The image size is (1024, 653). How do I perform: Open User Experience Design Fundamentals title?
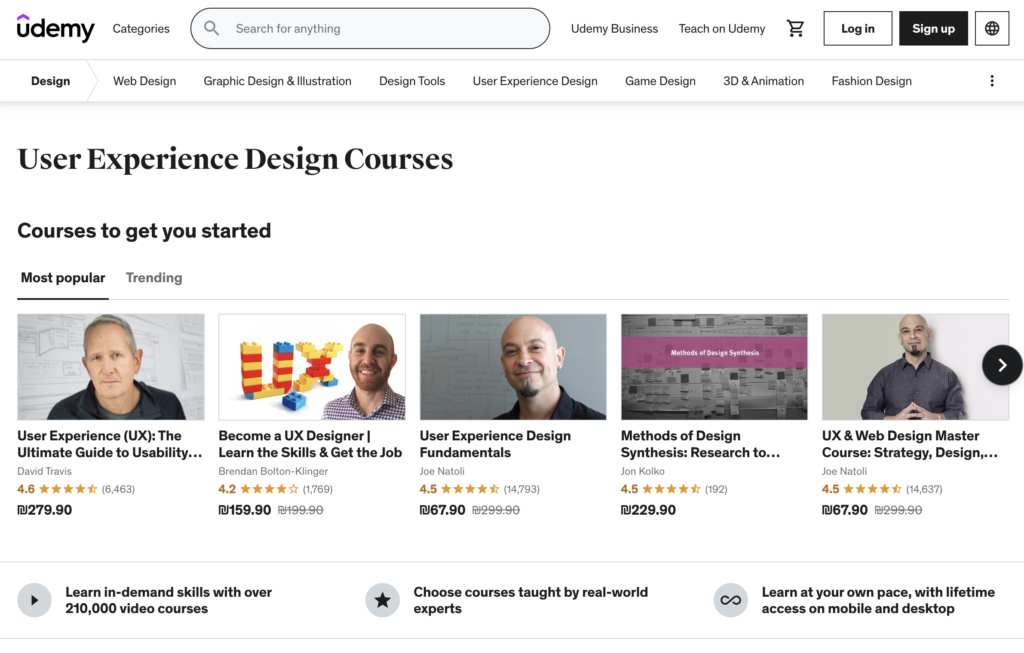coord(495,444)
